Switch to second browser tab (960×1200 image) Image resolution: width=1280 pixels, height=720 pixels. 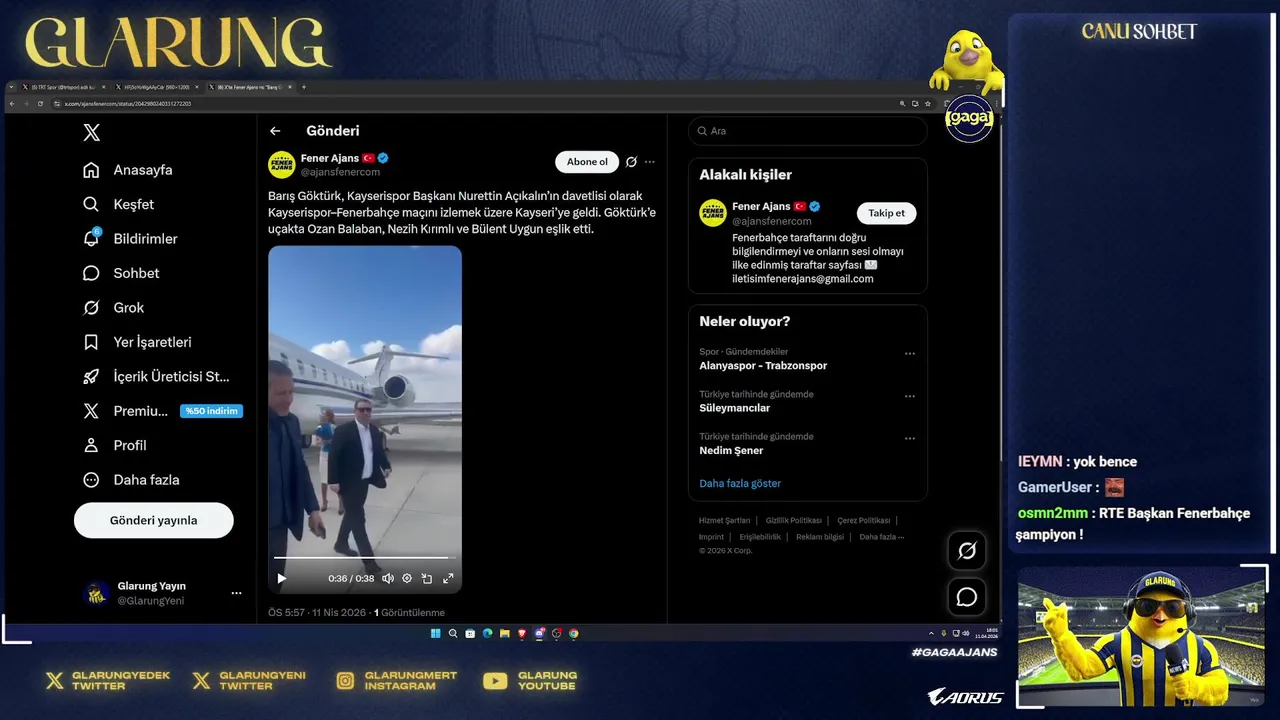(x=156, y=87)
